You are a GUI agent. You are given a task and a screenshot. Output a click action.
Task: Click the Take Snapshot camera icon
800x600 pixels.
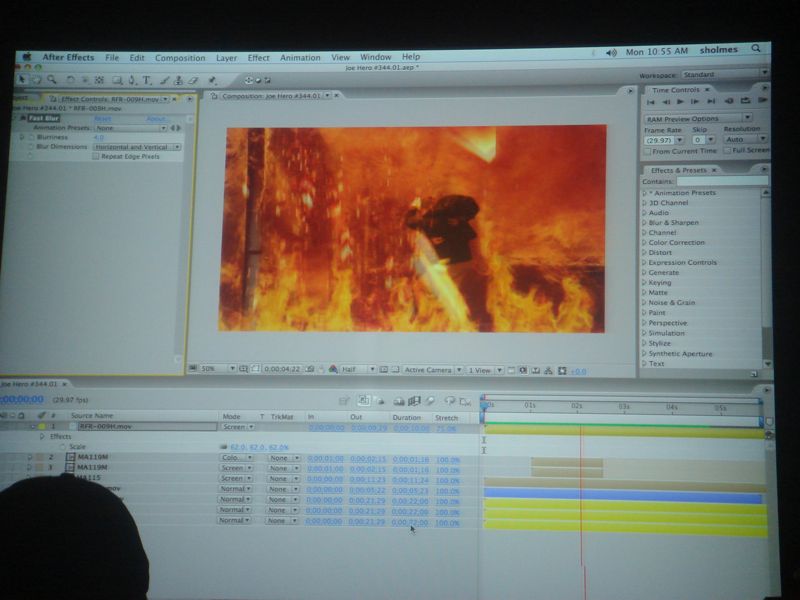pos(309,369)
